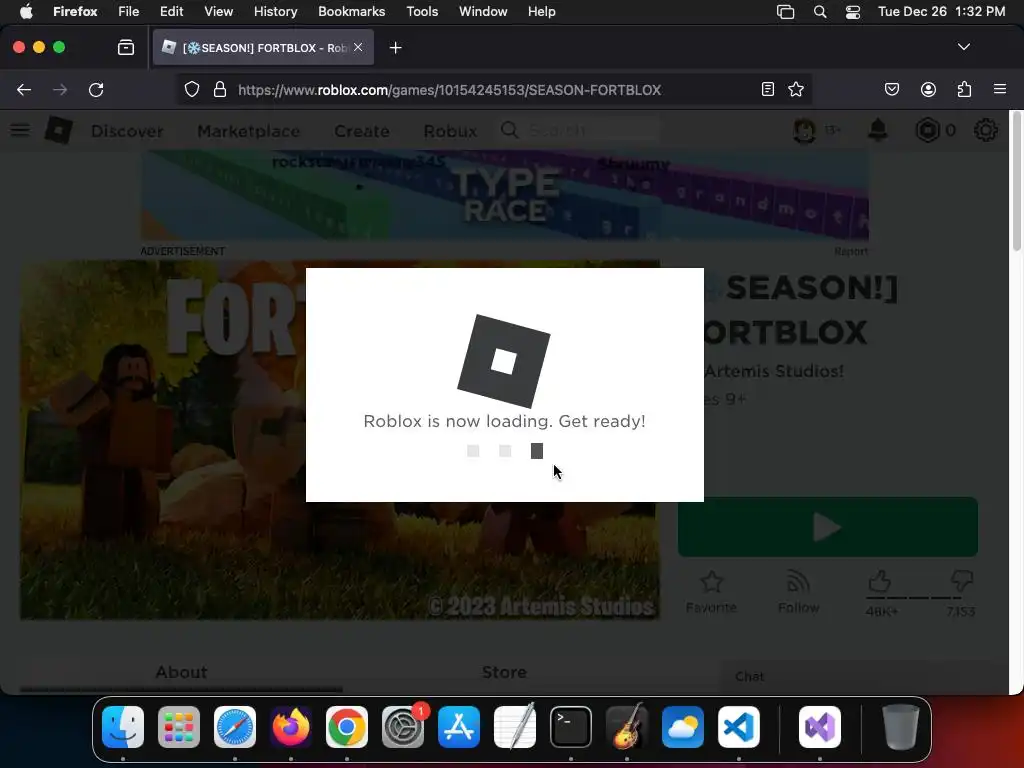1024x768 pixels.
Task: Follow the game with the feed icon
Action: click(x=798, y=591)
